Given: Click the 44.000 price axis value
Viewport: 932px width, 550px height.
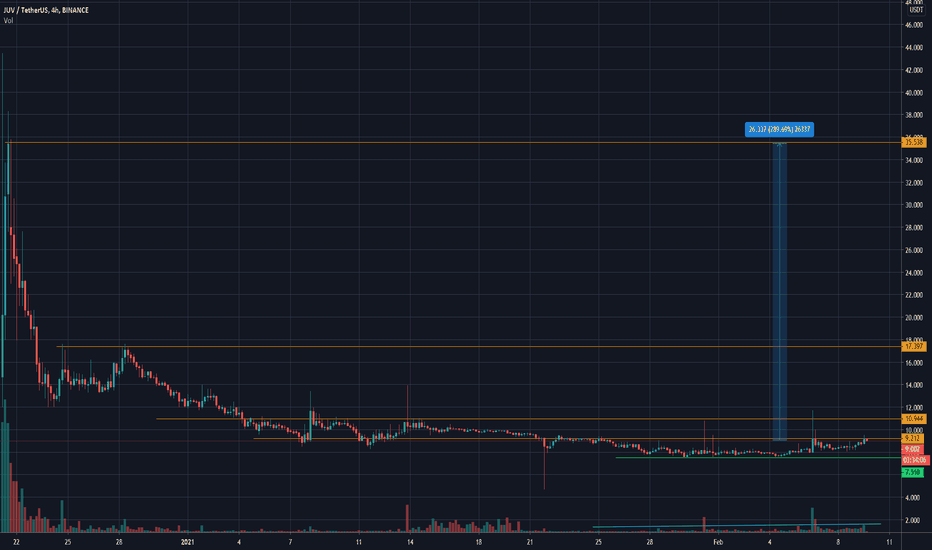Looking at the screenshot, I should click(914, 48).
